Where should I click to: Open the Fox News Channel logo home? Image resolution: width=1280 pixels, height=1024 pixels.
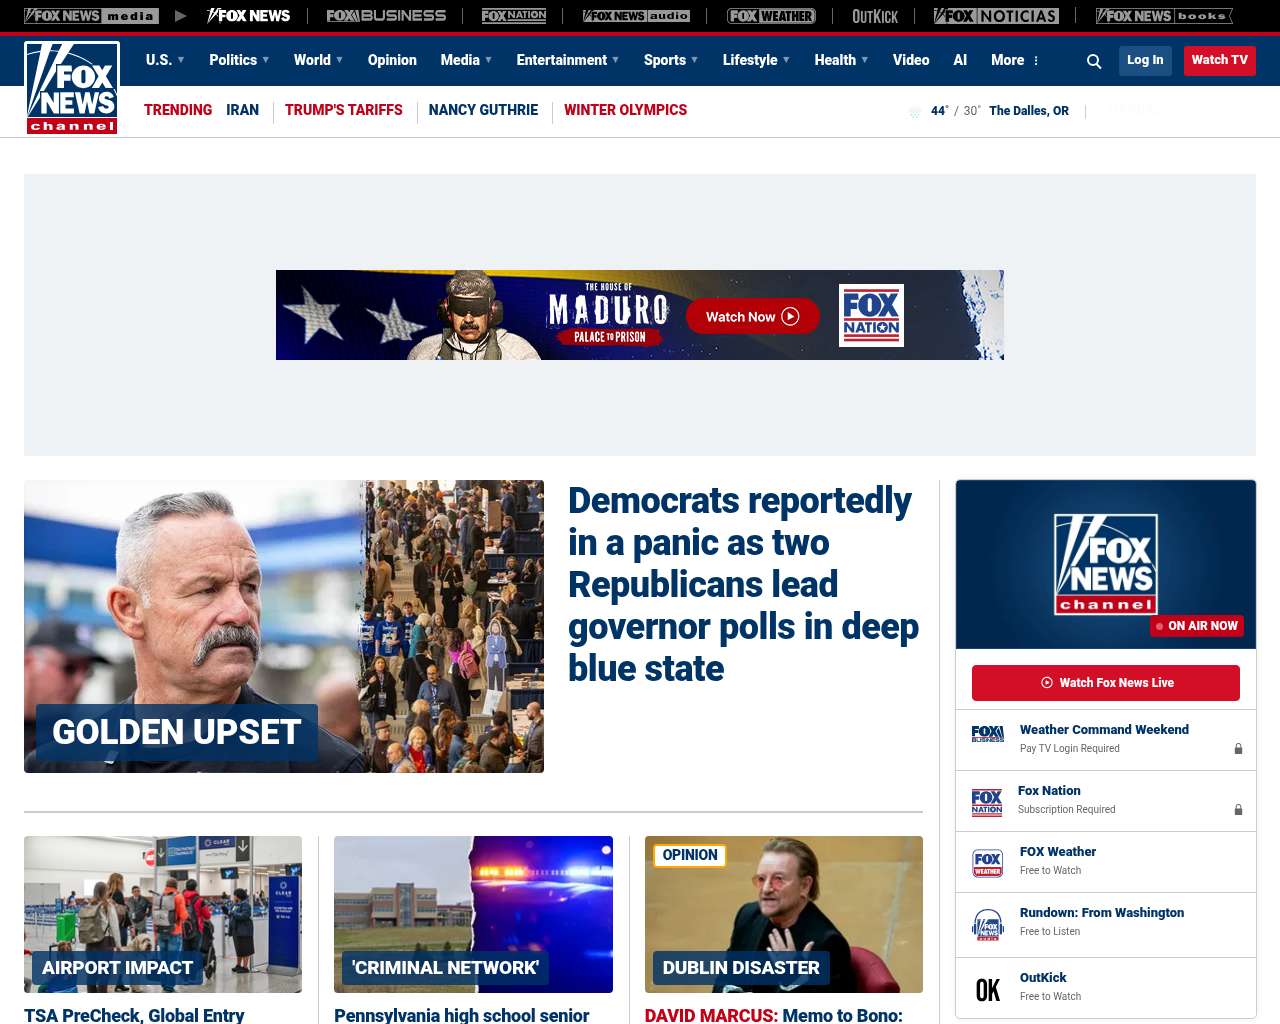72,88
